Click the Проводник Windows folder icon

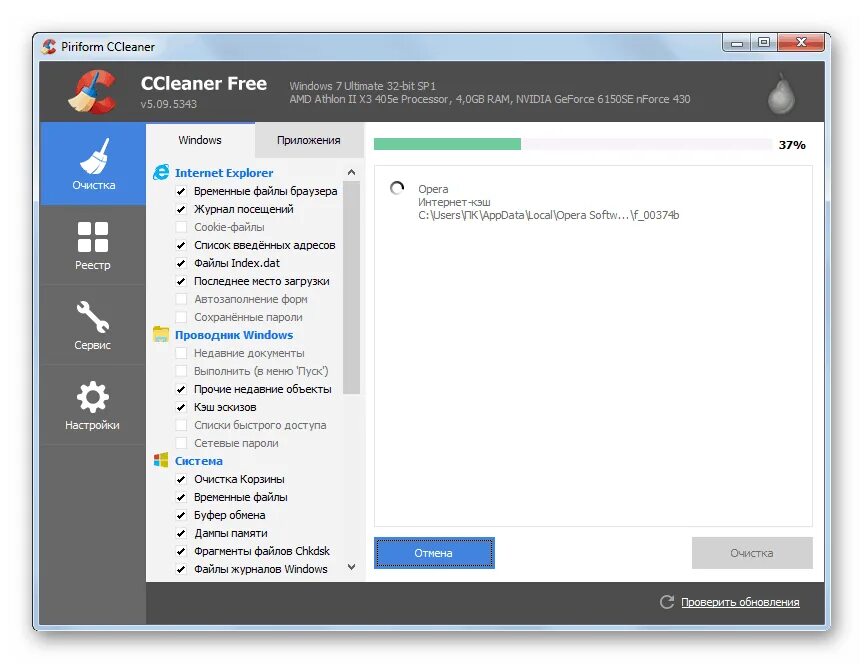(161, 334)
